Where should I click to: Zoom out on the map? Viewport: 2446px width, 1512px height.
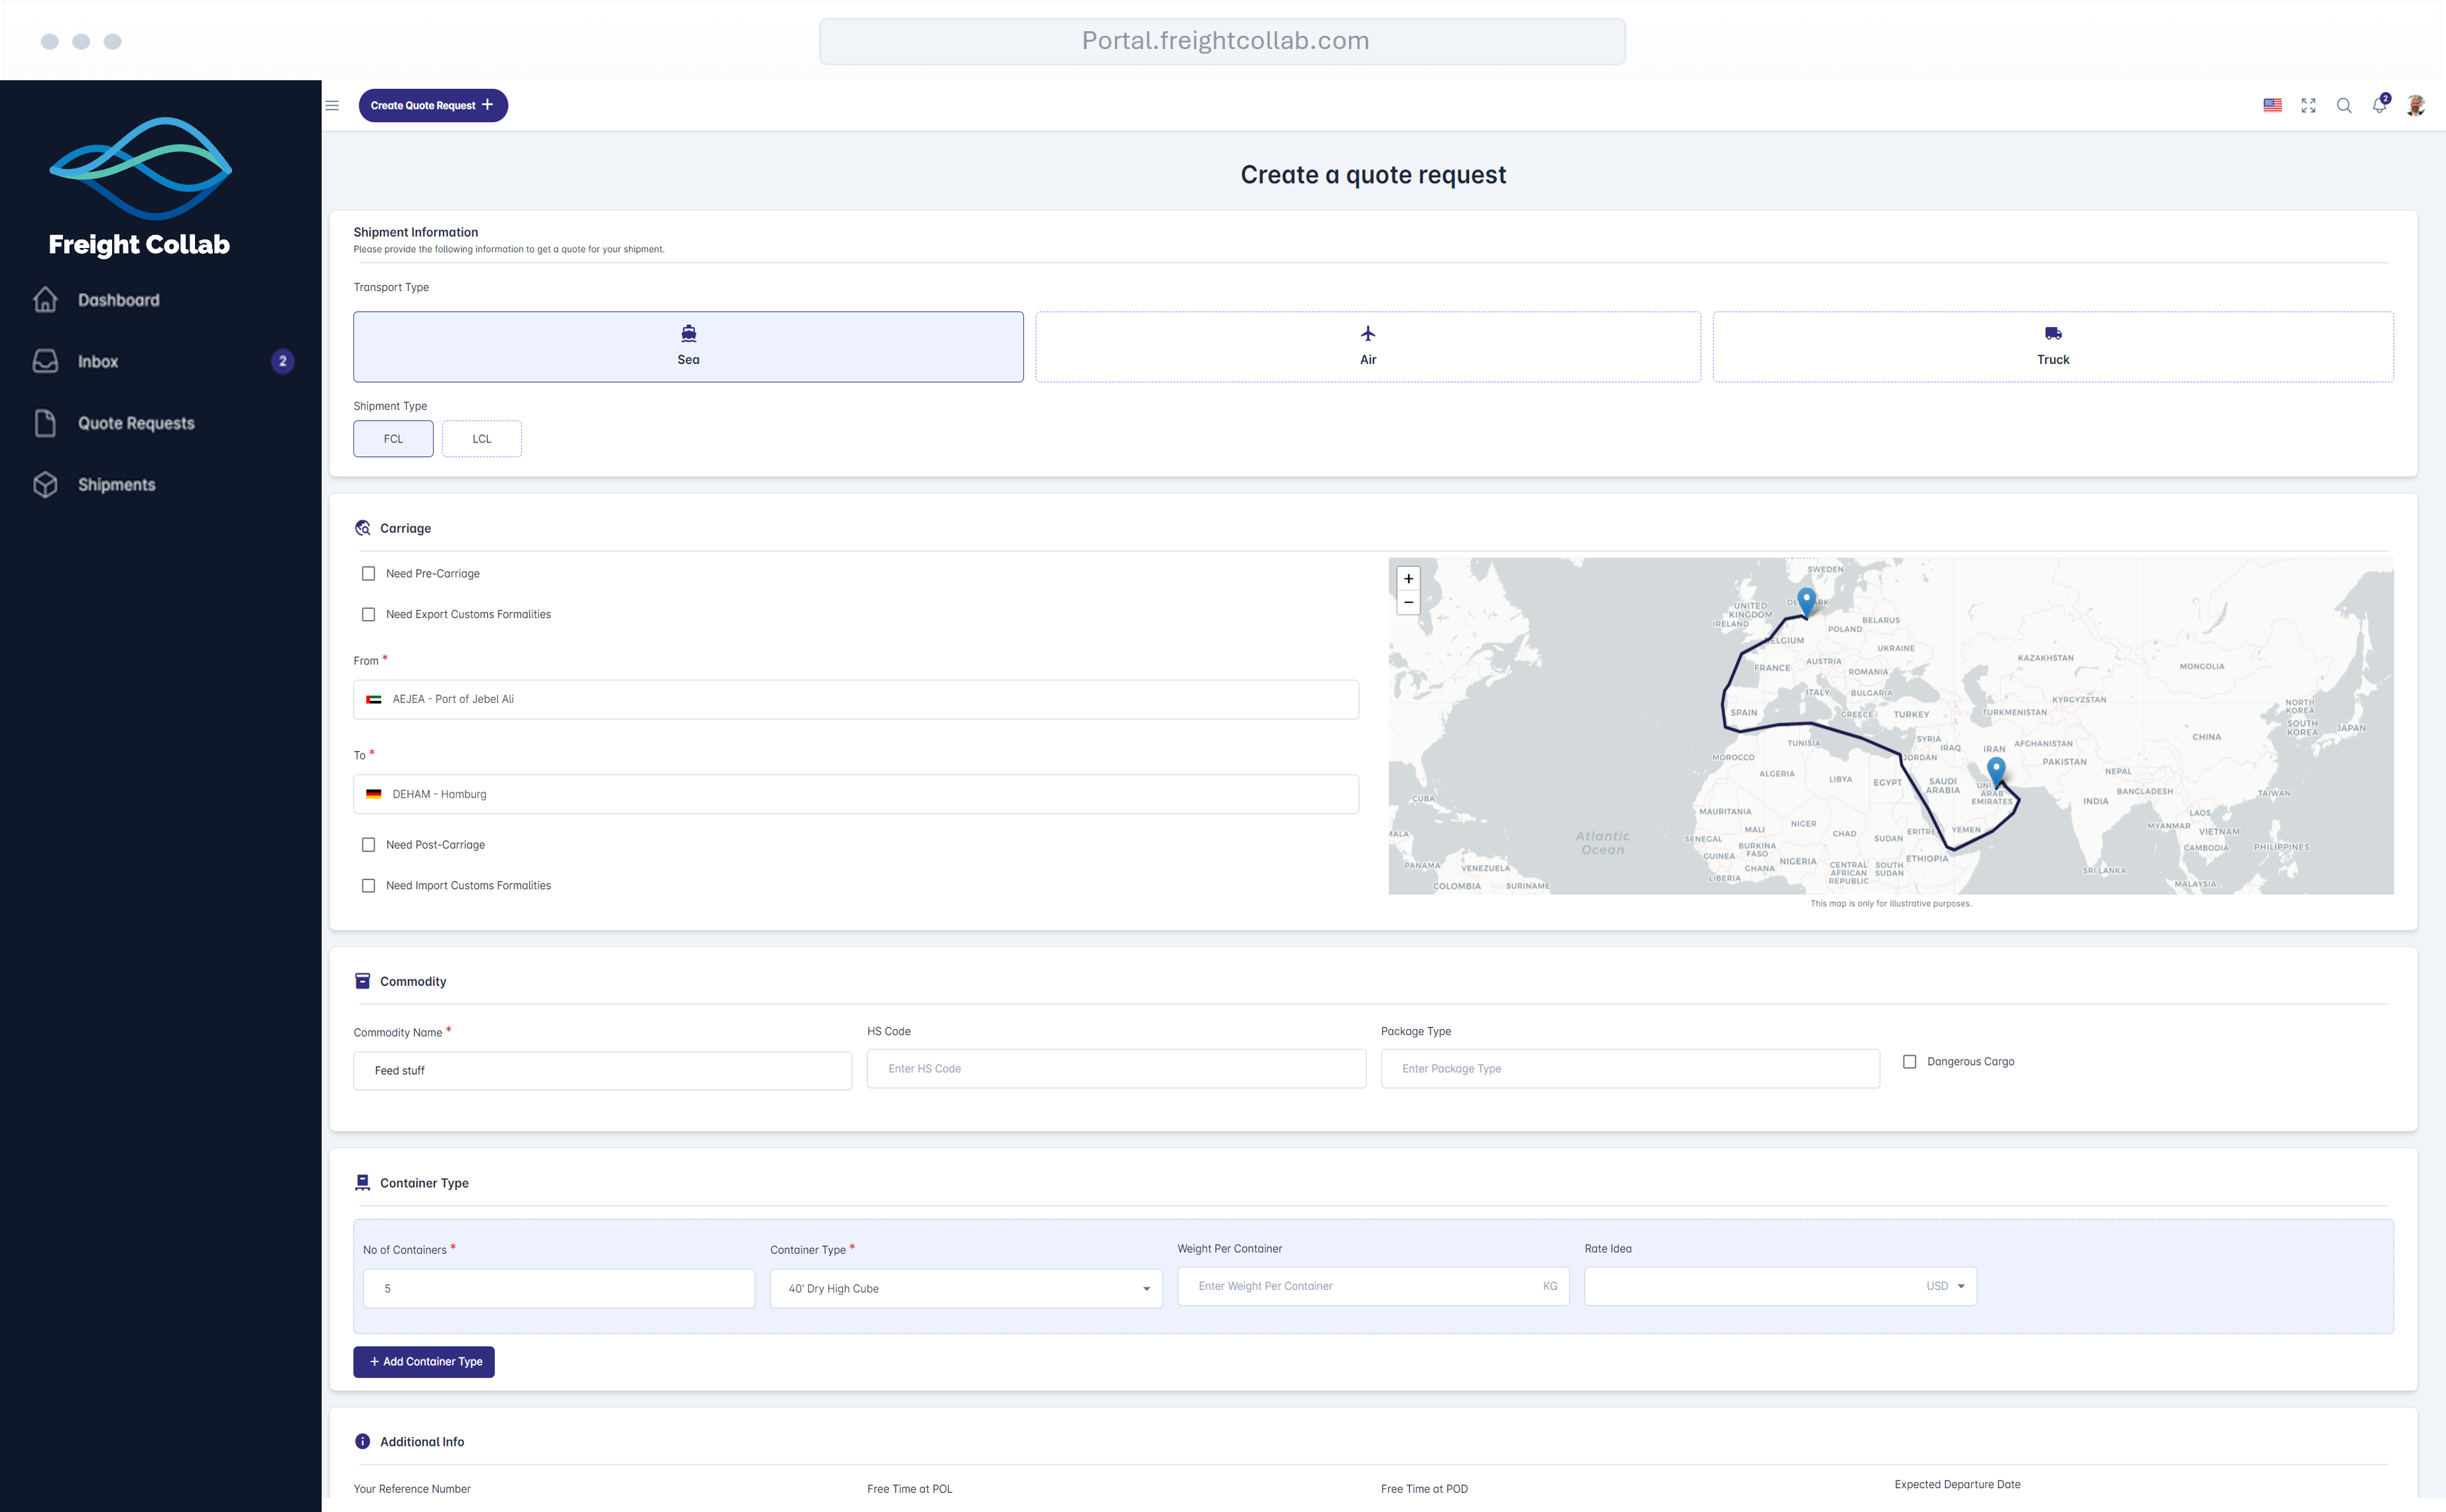point(1408,602)
